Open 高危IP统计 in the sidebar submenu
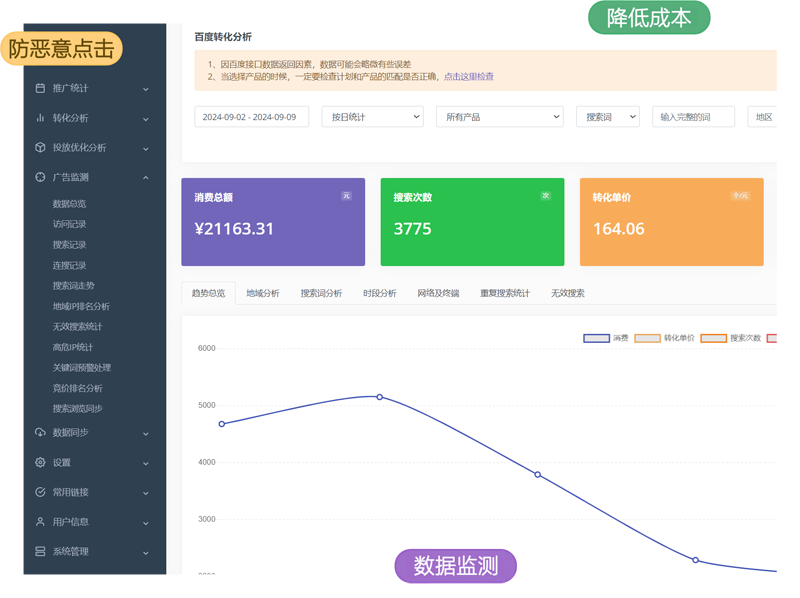 pyautogui.click(x=73, y=347)
